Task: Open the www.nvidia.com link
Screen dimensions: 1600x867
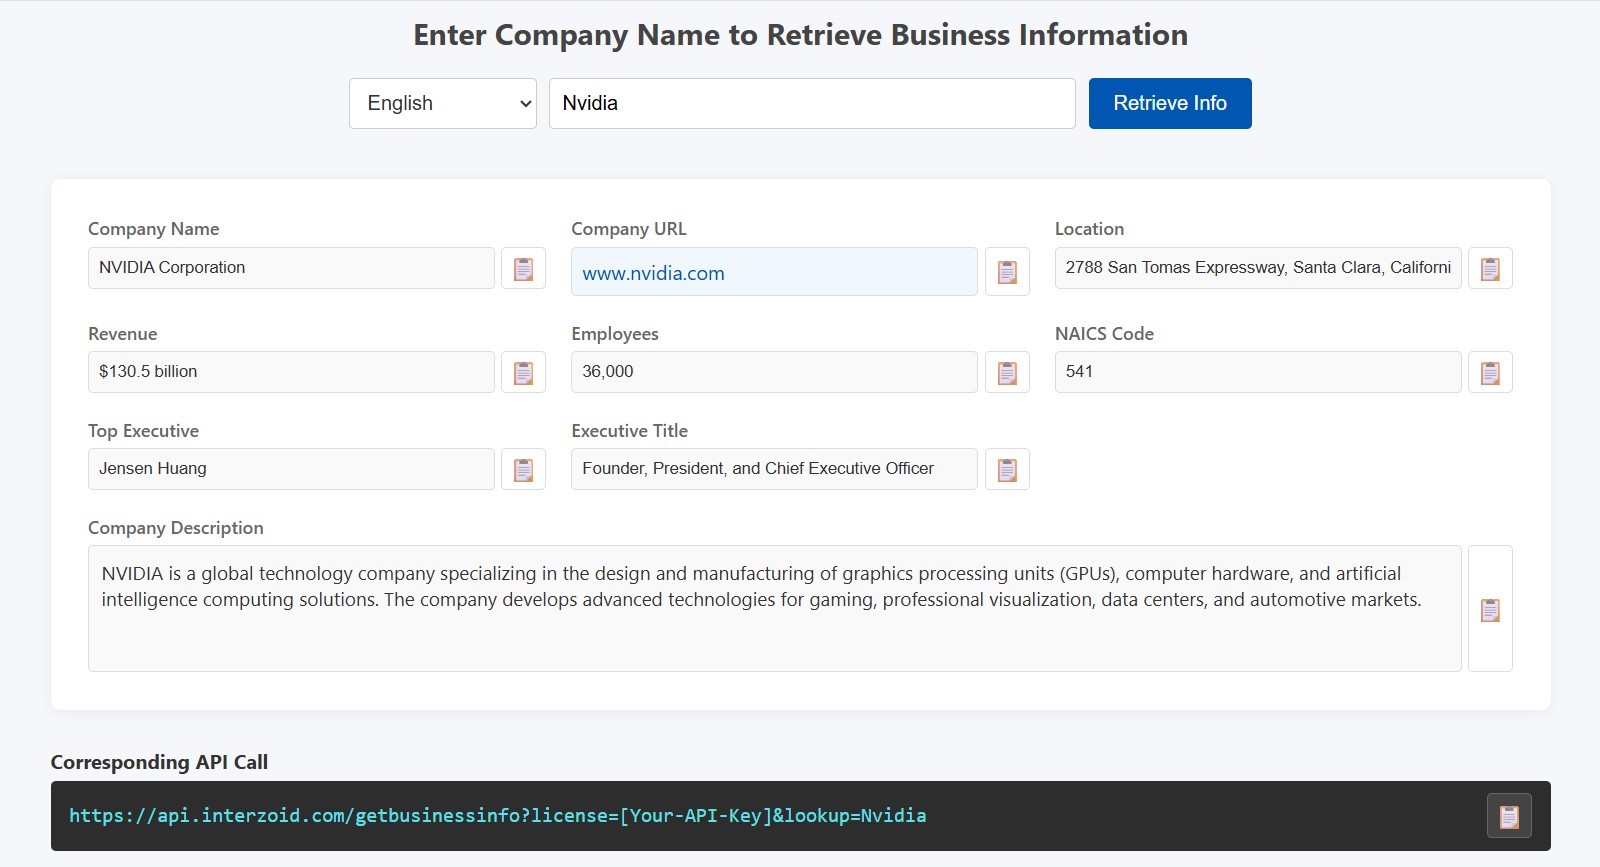Action: (653, 273)
